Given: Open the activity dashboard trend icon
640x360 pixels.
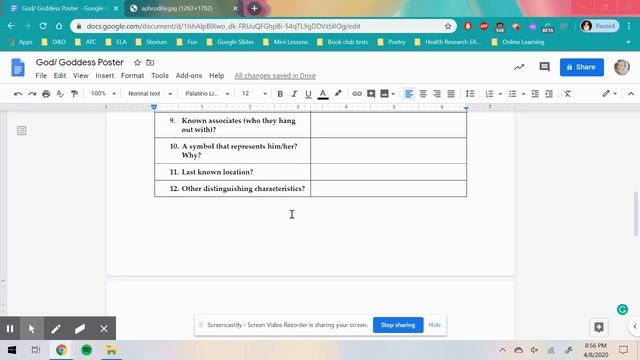Looking at the screenshot, I should (519, 67).
